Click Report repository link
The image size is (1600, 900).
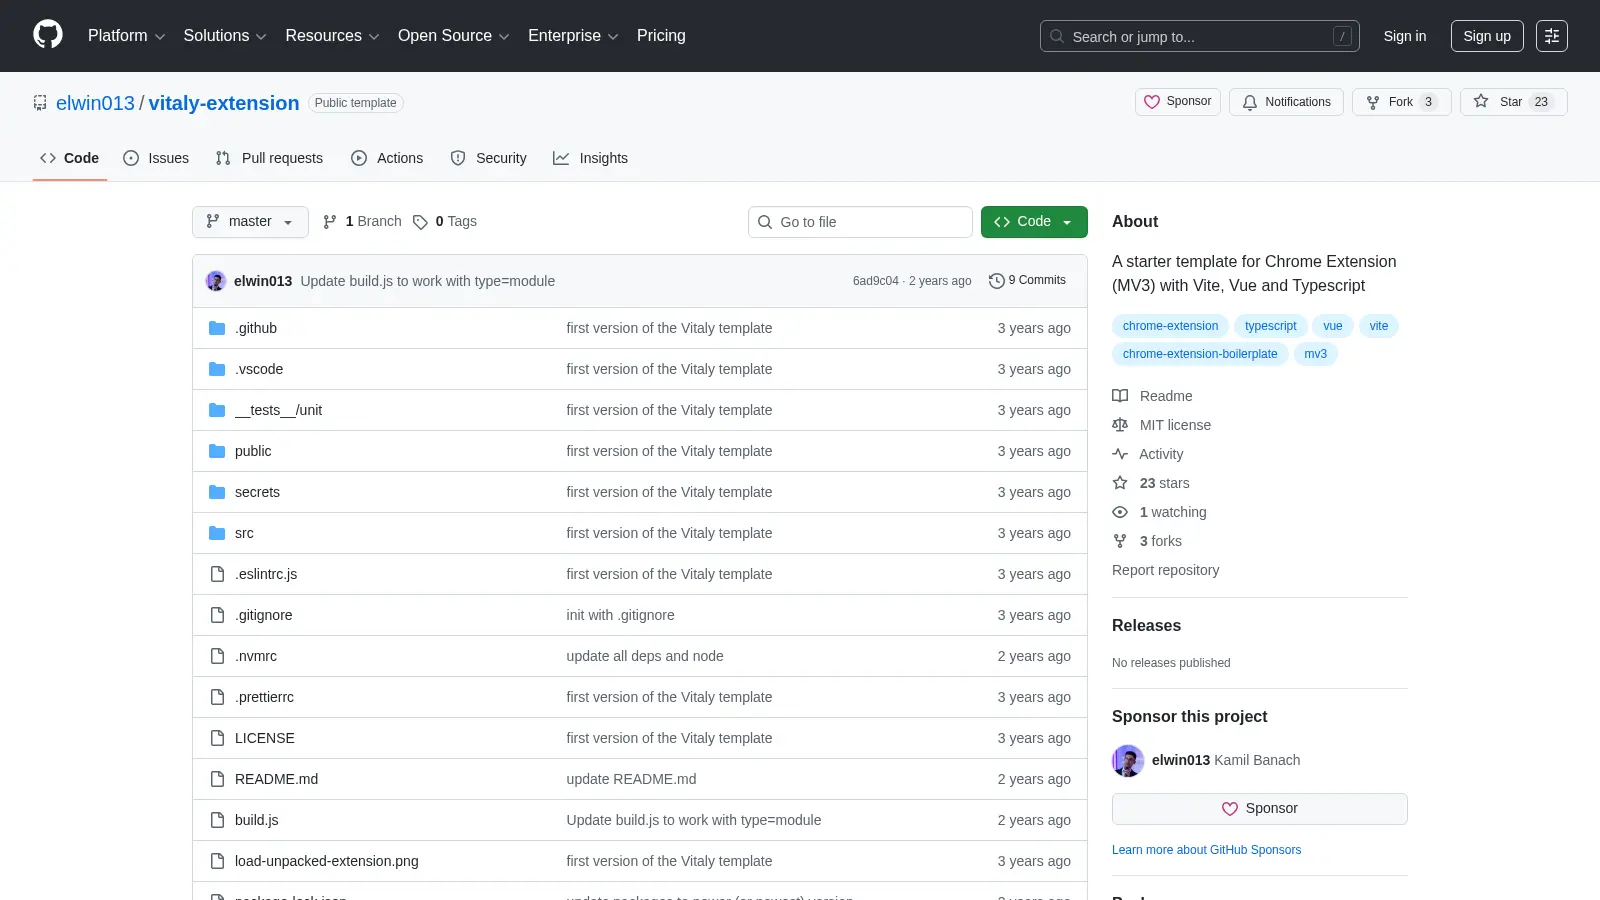pyautogui.click(x=1165, y=570)
